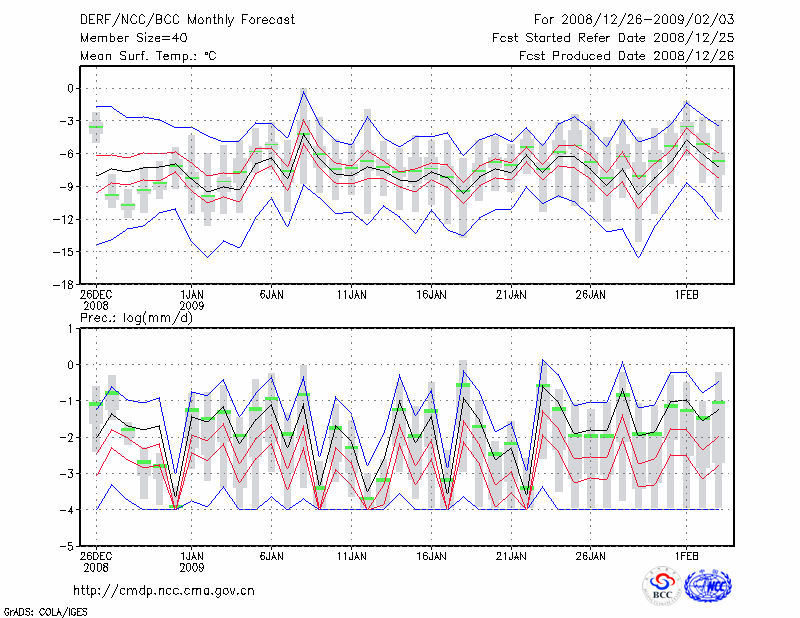Click the Member Size=40 label
Image resolution: width=800 pixels, height=618 pixels.
[x=132, y=38]
